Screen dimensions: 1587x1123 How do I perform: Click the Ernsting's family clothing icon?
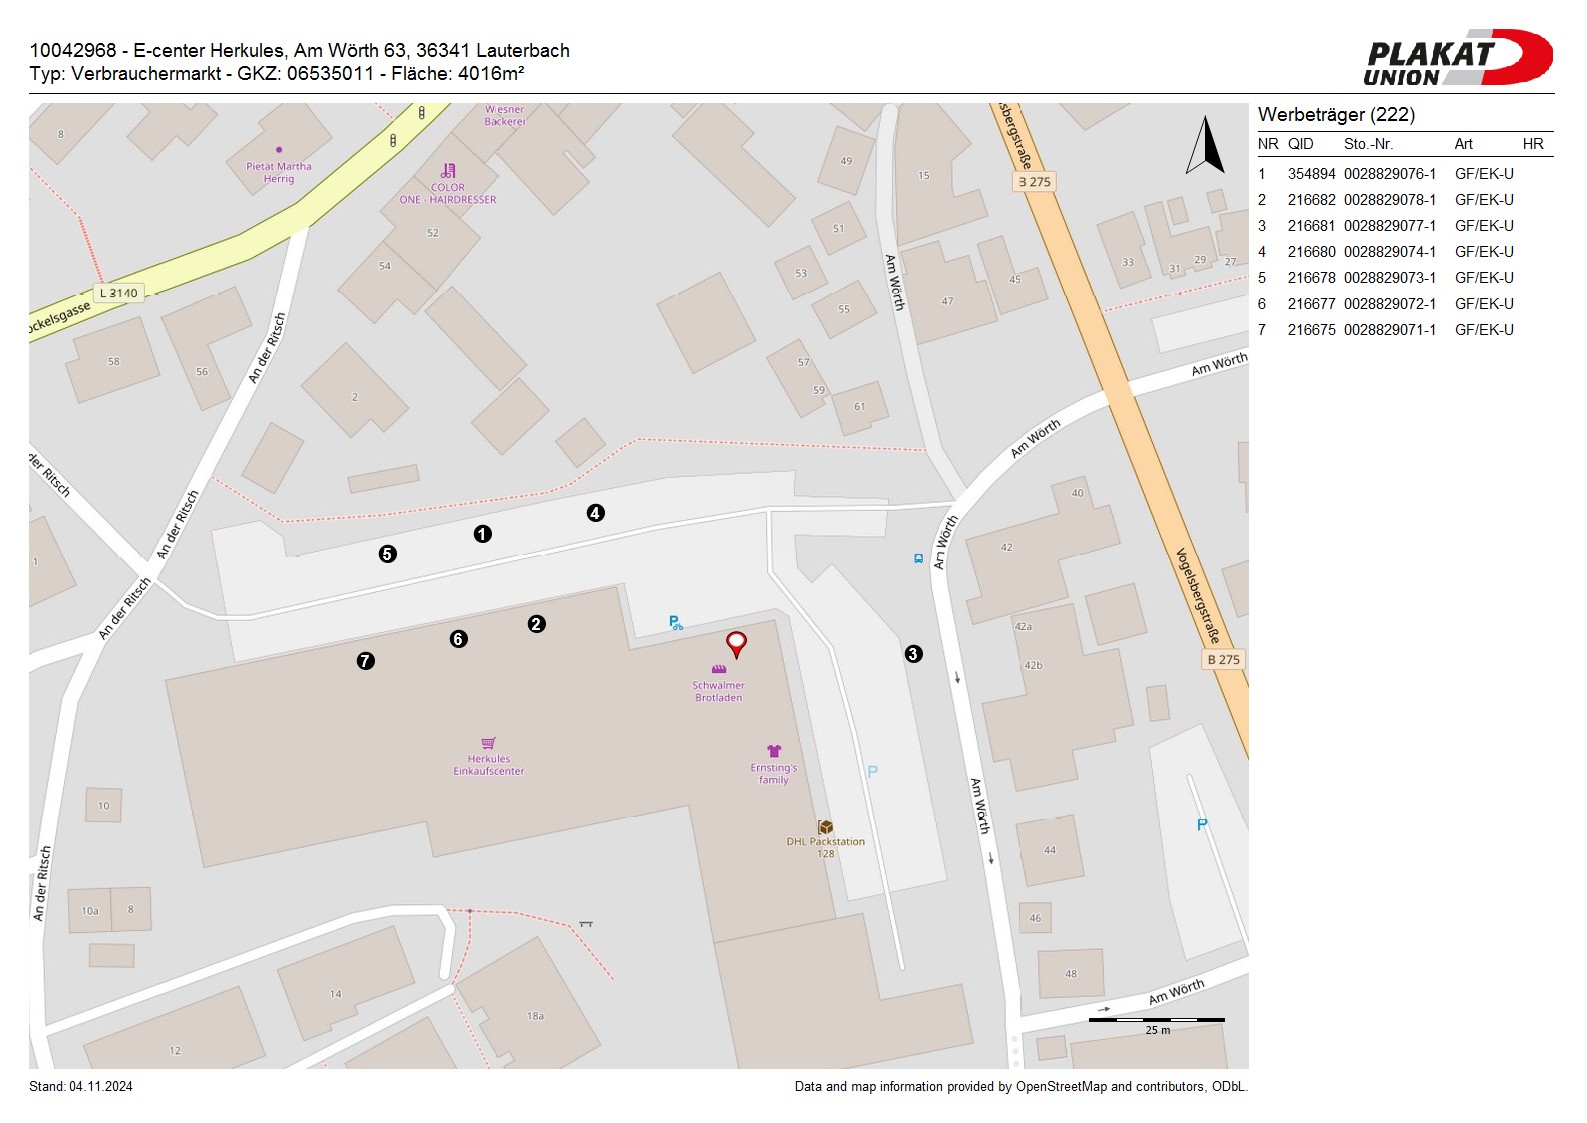773,751
